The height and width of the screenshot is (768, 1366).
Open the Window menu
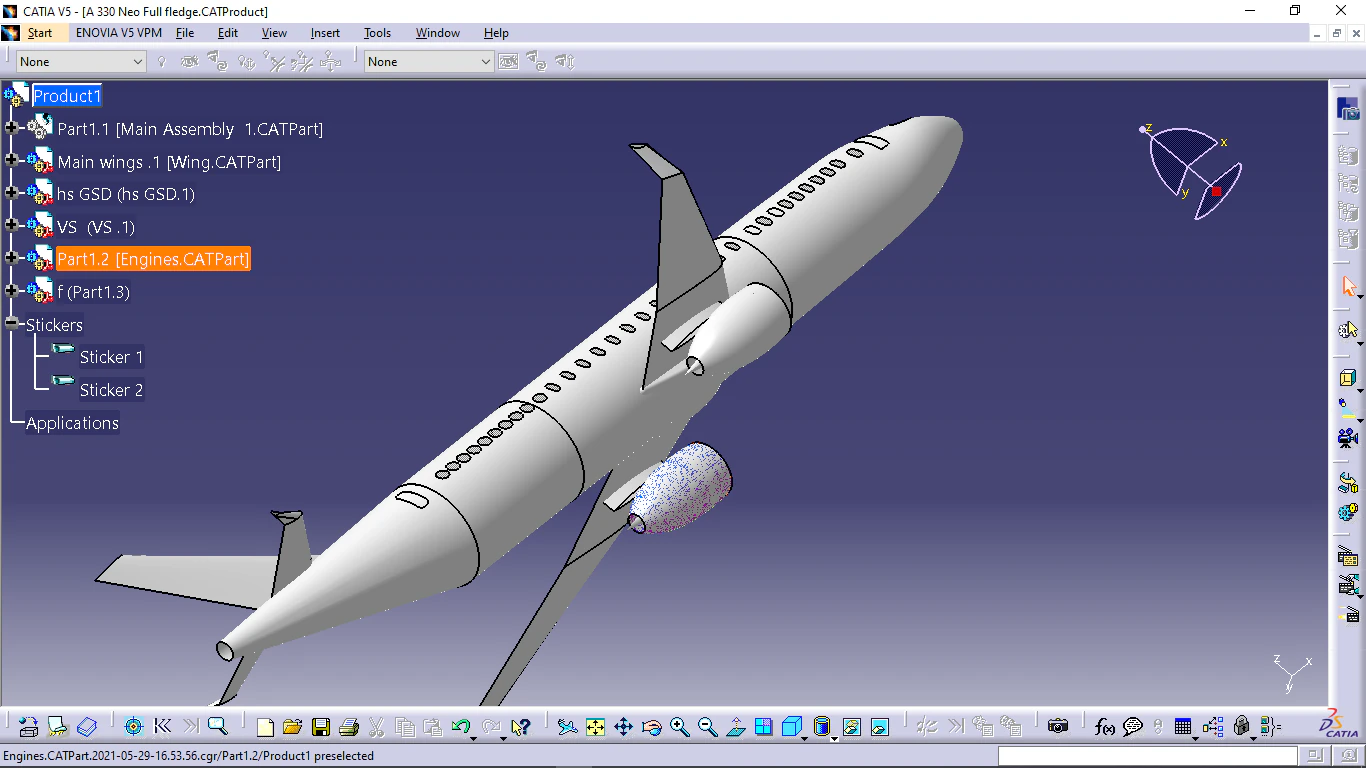click(438, 33)
